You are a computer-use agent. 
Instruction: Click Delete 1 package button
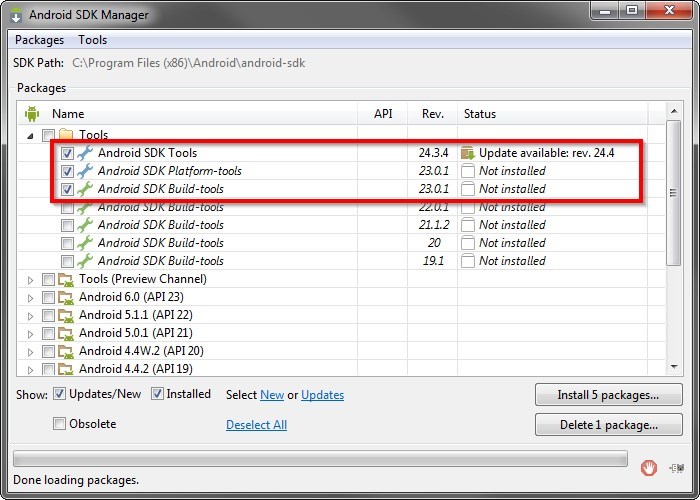(608, 425)
